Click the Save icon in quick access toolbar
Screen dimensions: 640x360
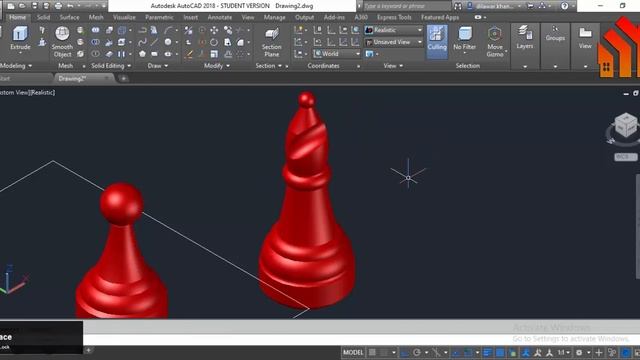tap(35, 6)
